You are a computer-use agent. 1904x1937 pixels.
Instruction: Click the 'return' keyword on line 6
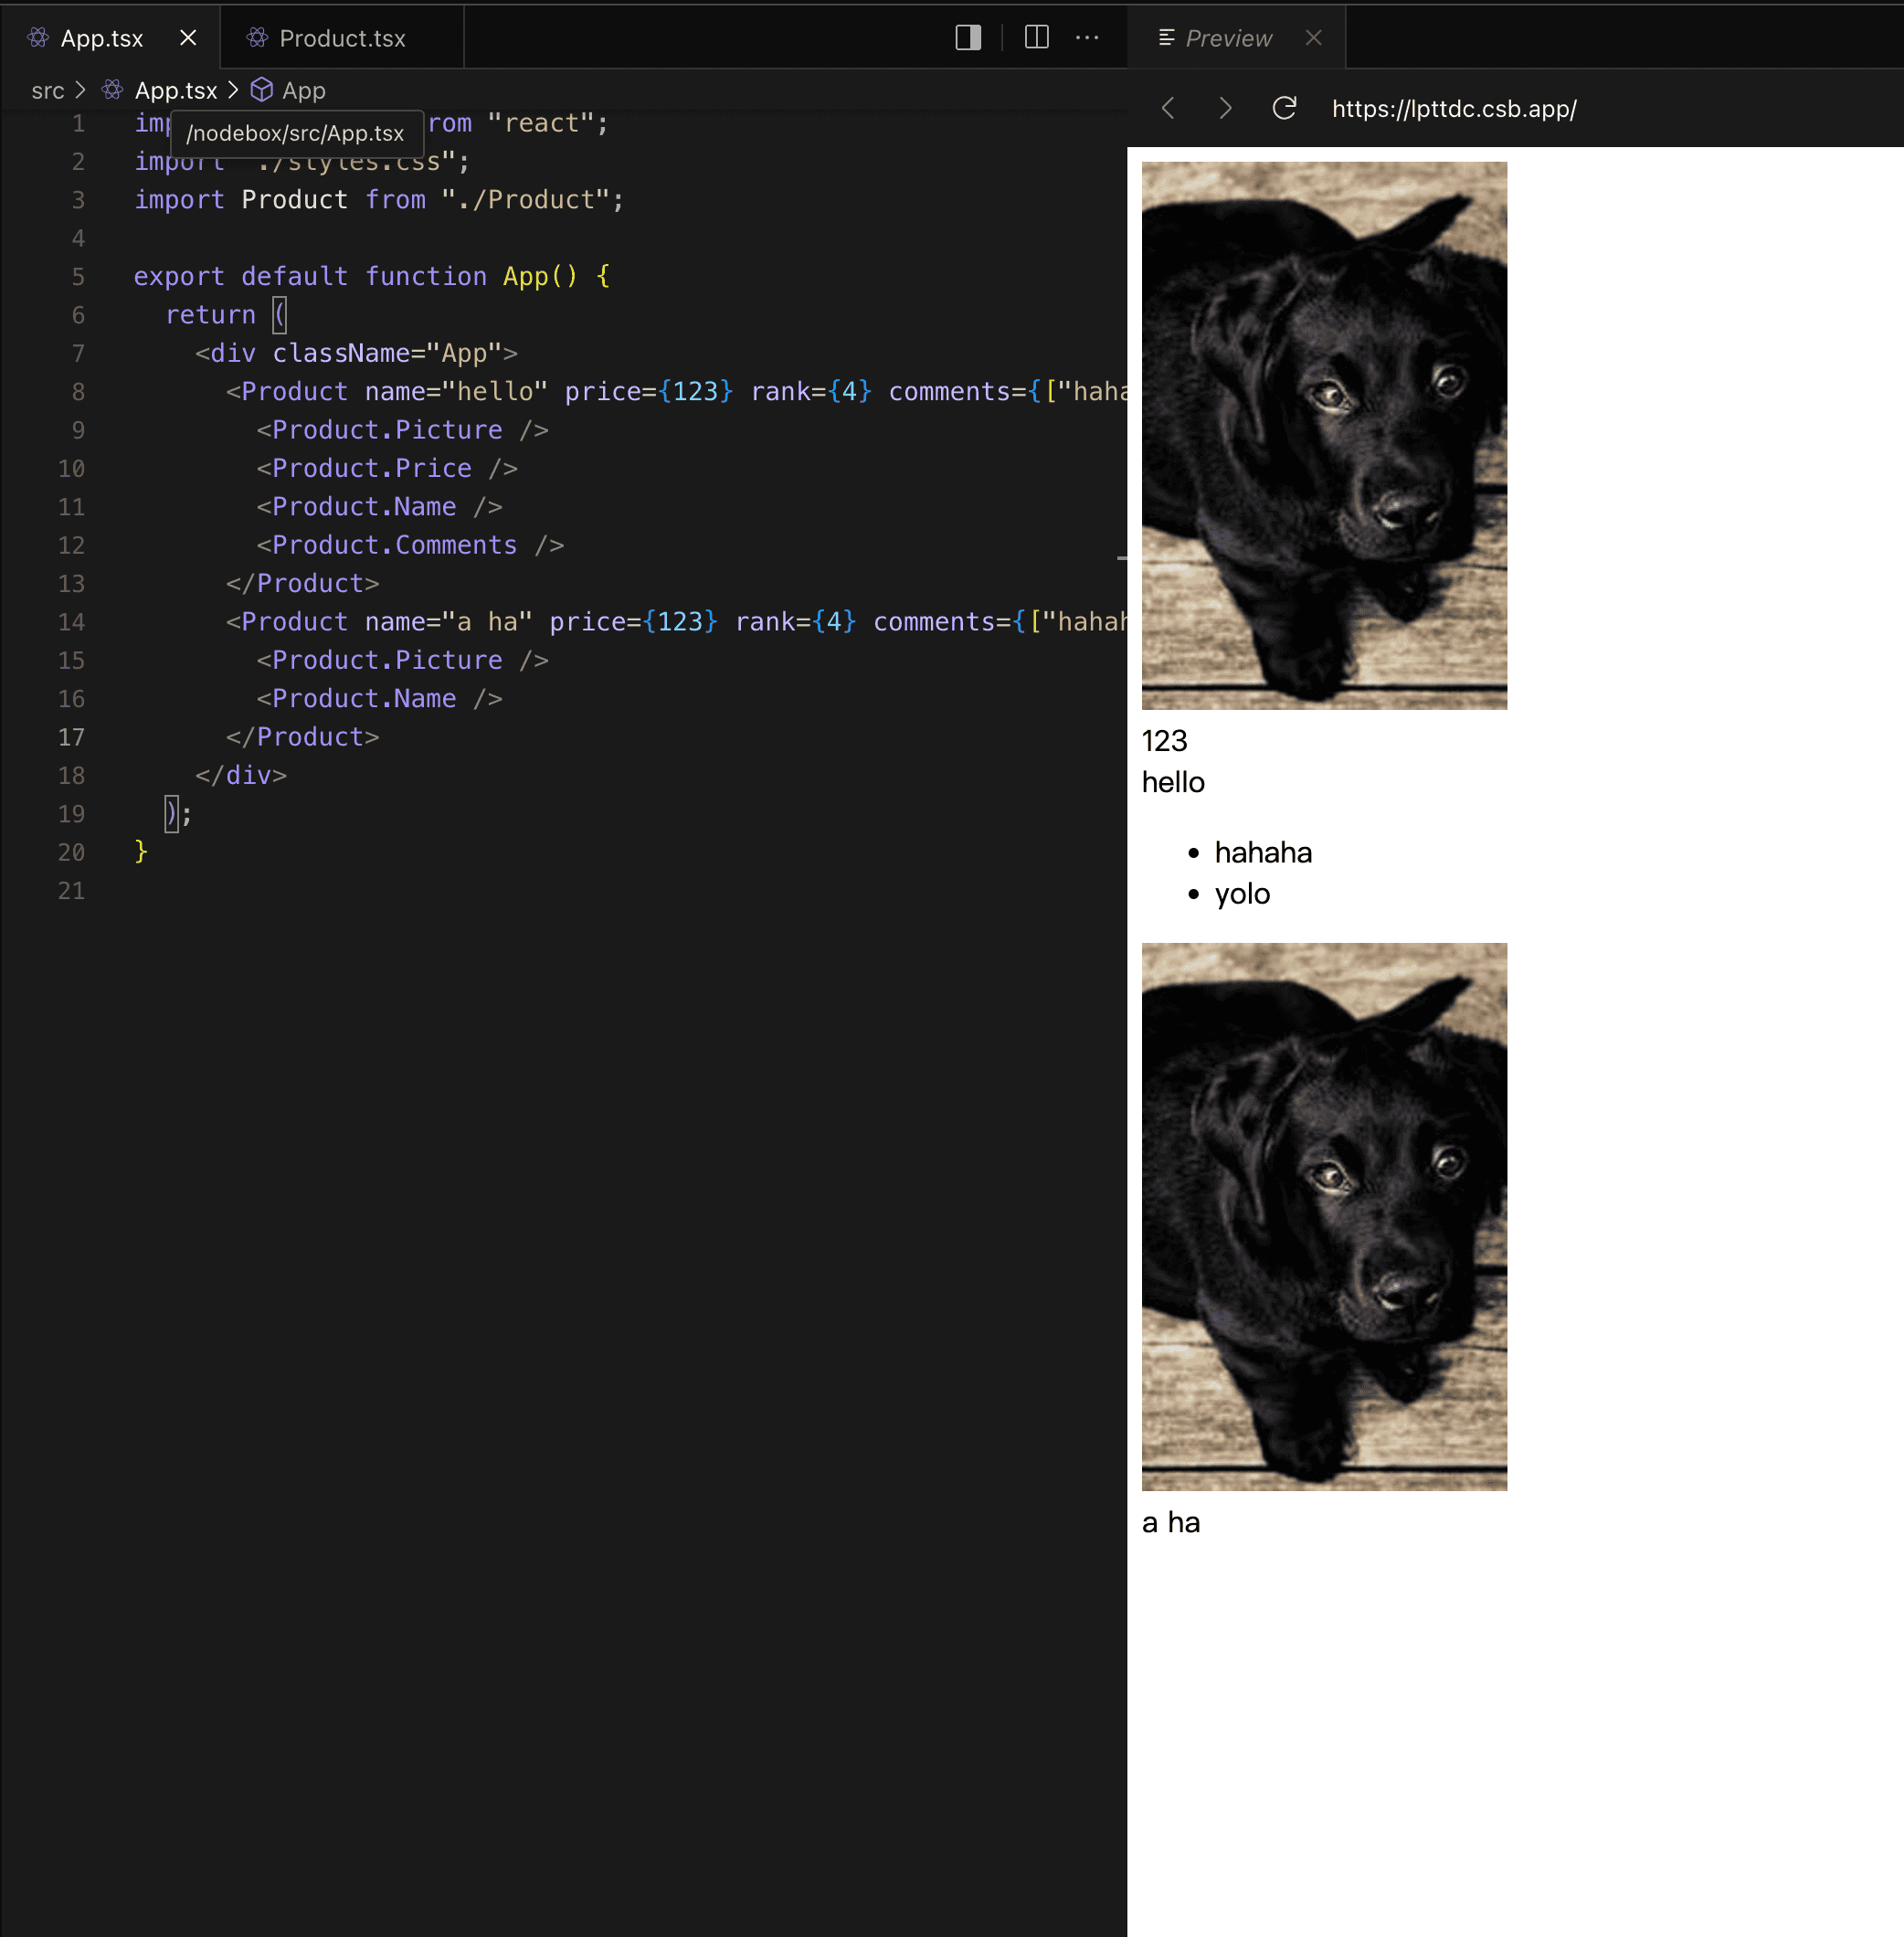click(210, 314)
